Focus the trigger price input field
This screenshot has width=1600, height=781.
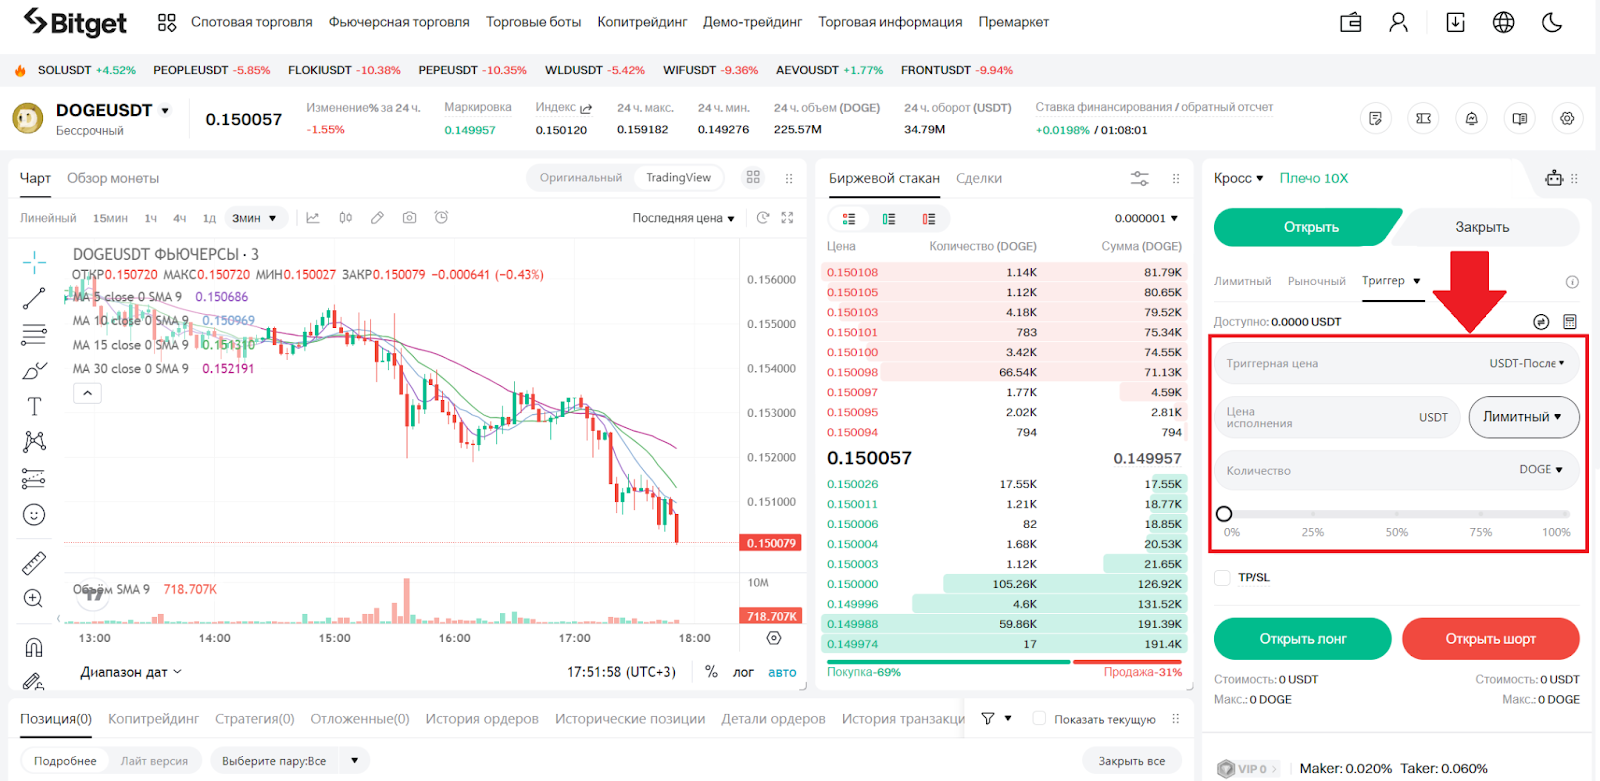1397,363
